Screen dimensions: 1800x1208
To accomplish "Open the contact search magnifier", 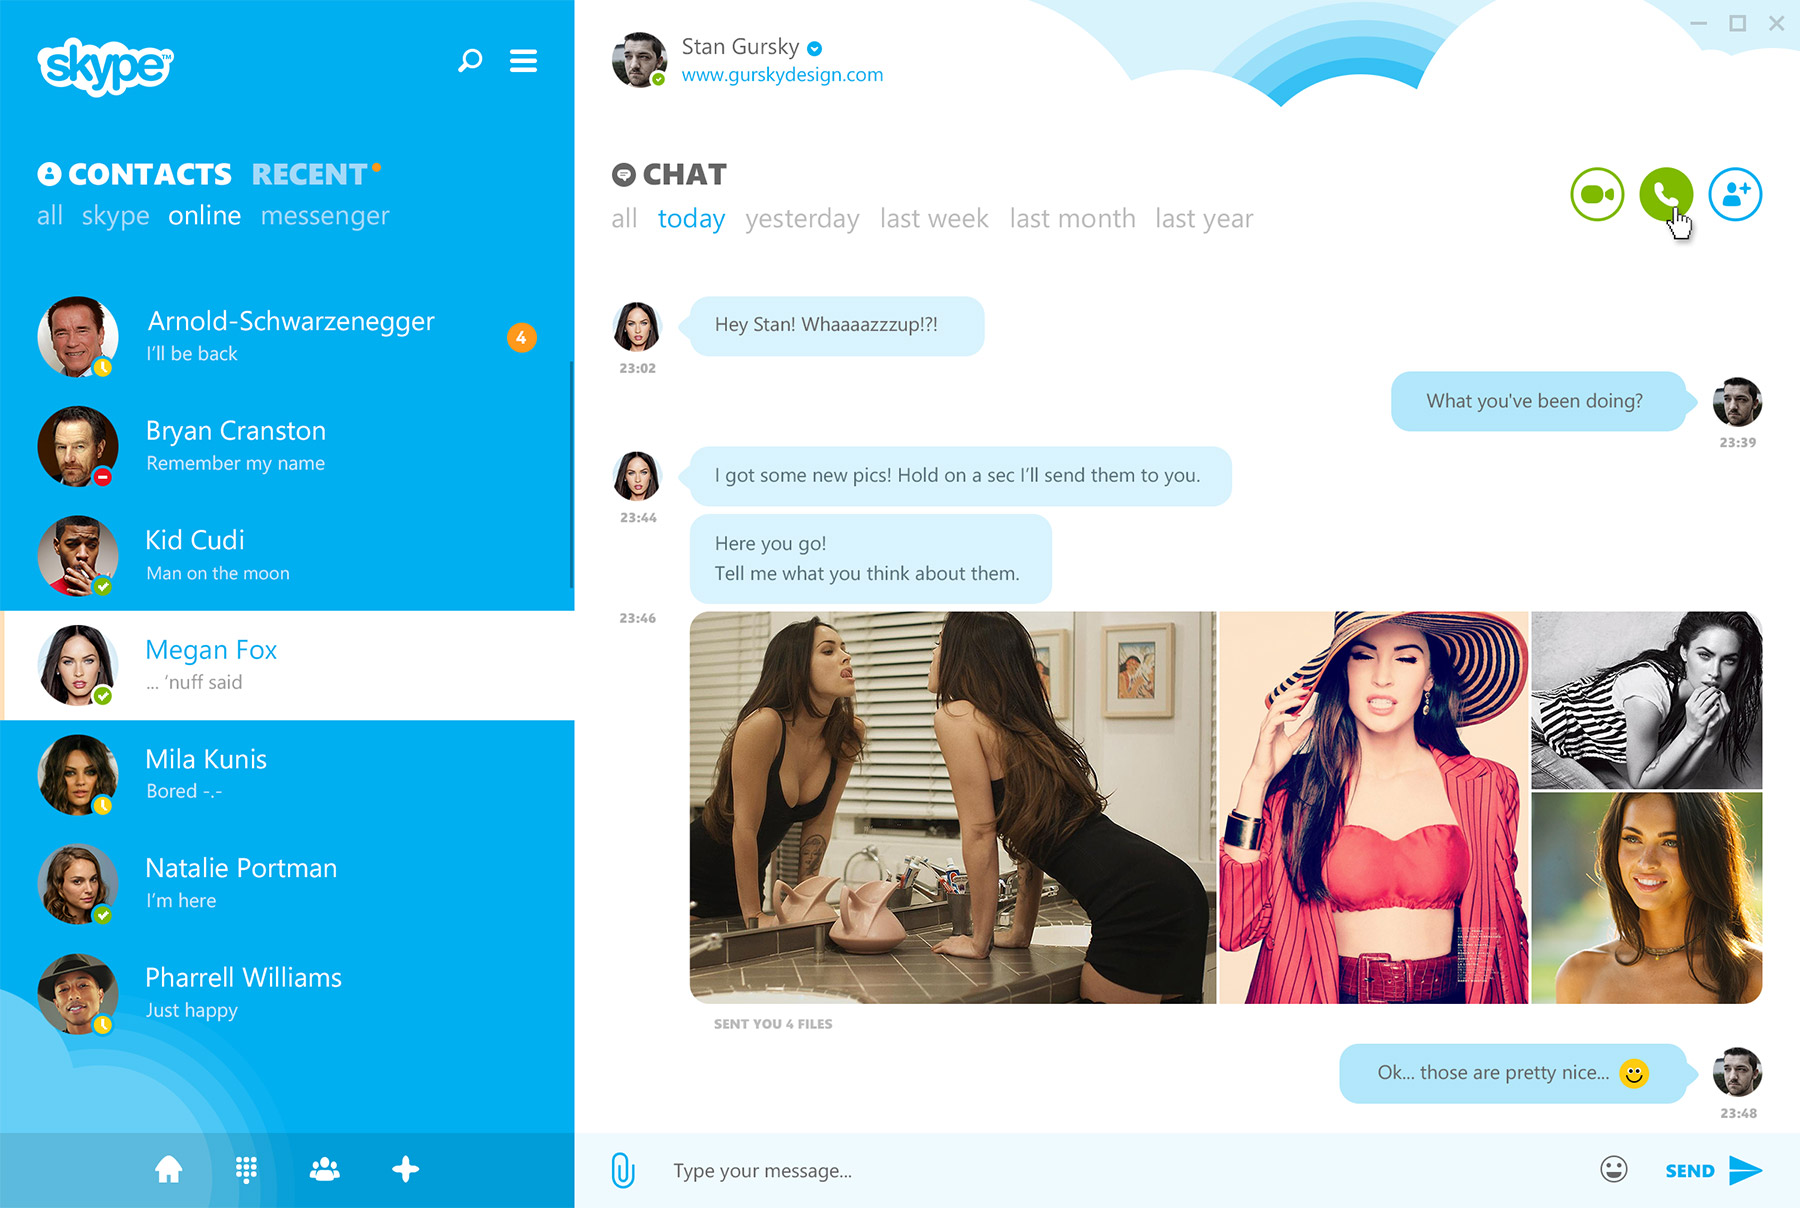I will (470, 61).
